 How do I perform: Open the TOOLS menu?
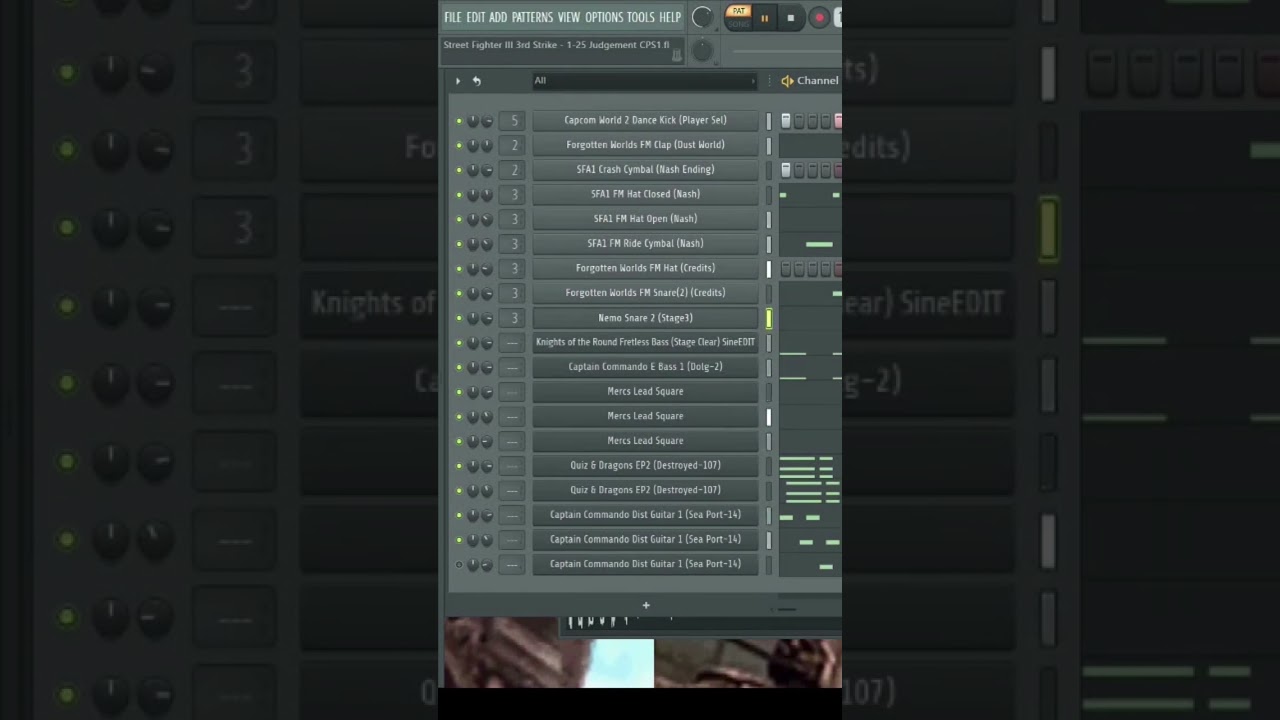pyautogui.click(x=641, y=17)
